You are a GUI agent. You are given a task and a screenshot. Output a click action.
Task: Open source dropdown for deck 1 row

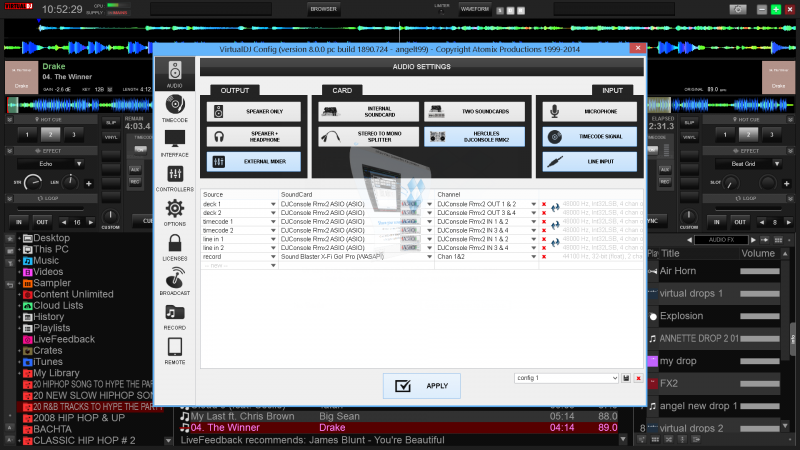click(x=273, y=204)
